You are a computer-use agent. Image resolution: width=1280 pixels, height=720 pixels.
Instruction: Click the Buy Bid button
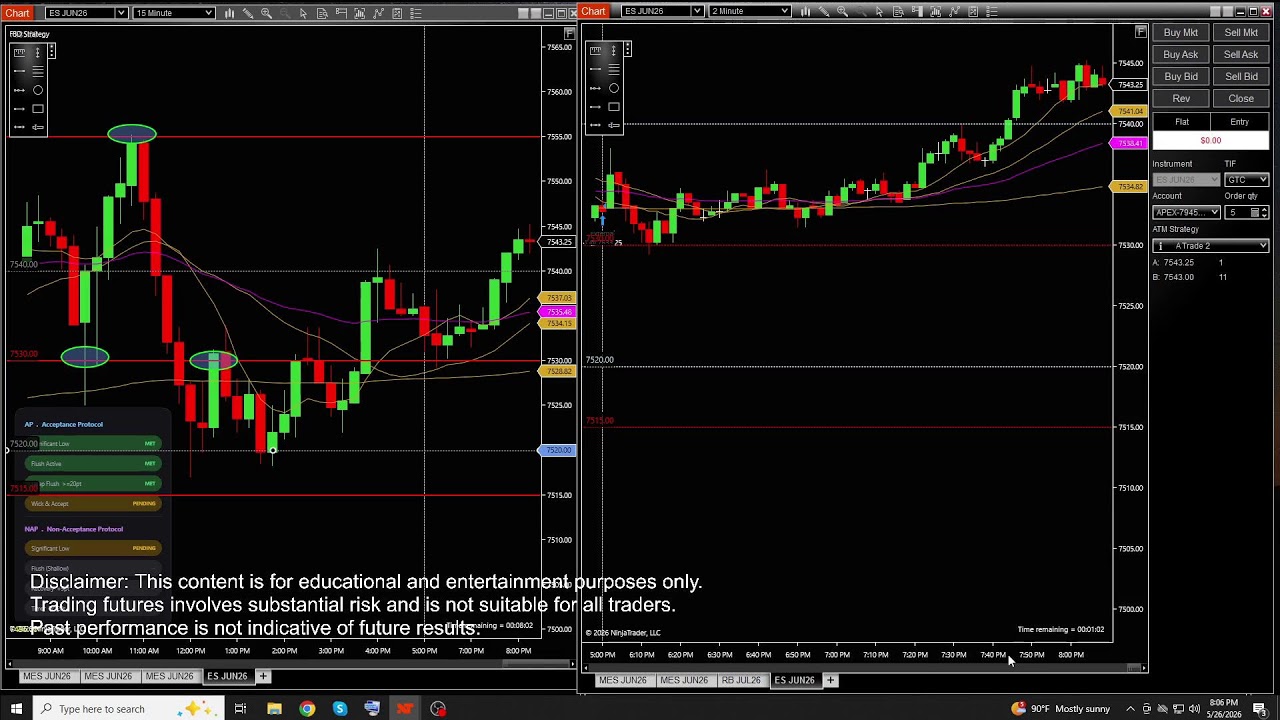click(x=1181, y=76)
